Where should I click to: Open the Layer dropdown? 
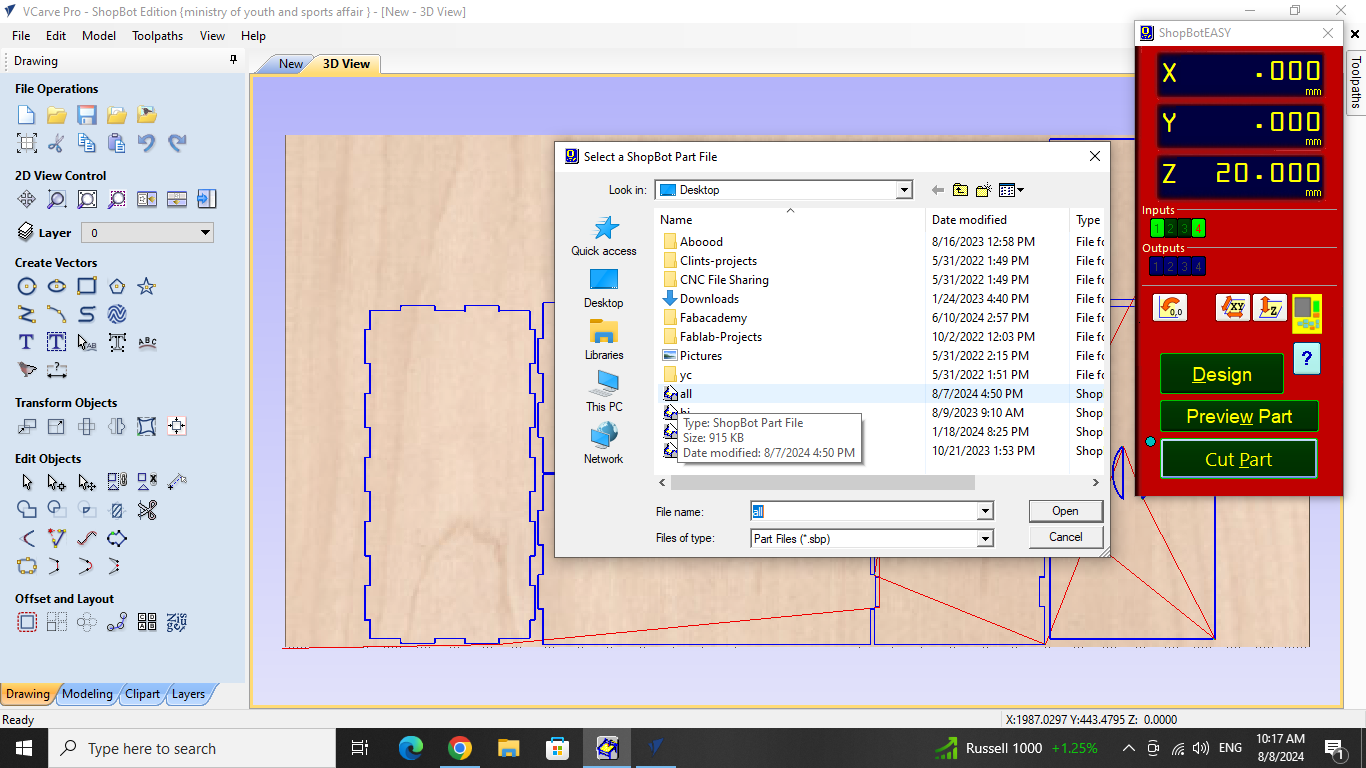[x=148, y=233]
